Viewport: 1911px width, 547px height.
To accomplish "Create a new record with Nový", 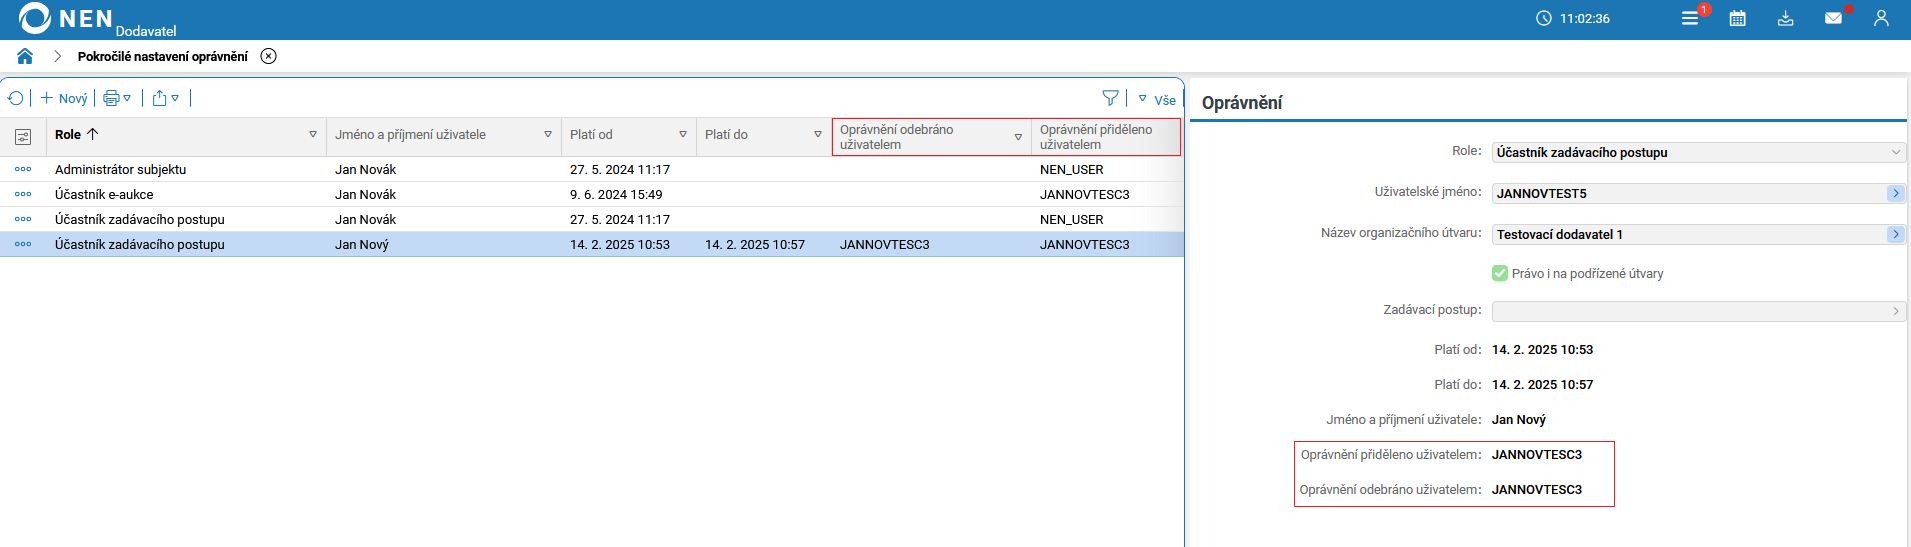I will pyautogui.click(x=64, y=98).
